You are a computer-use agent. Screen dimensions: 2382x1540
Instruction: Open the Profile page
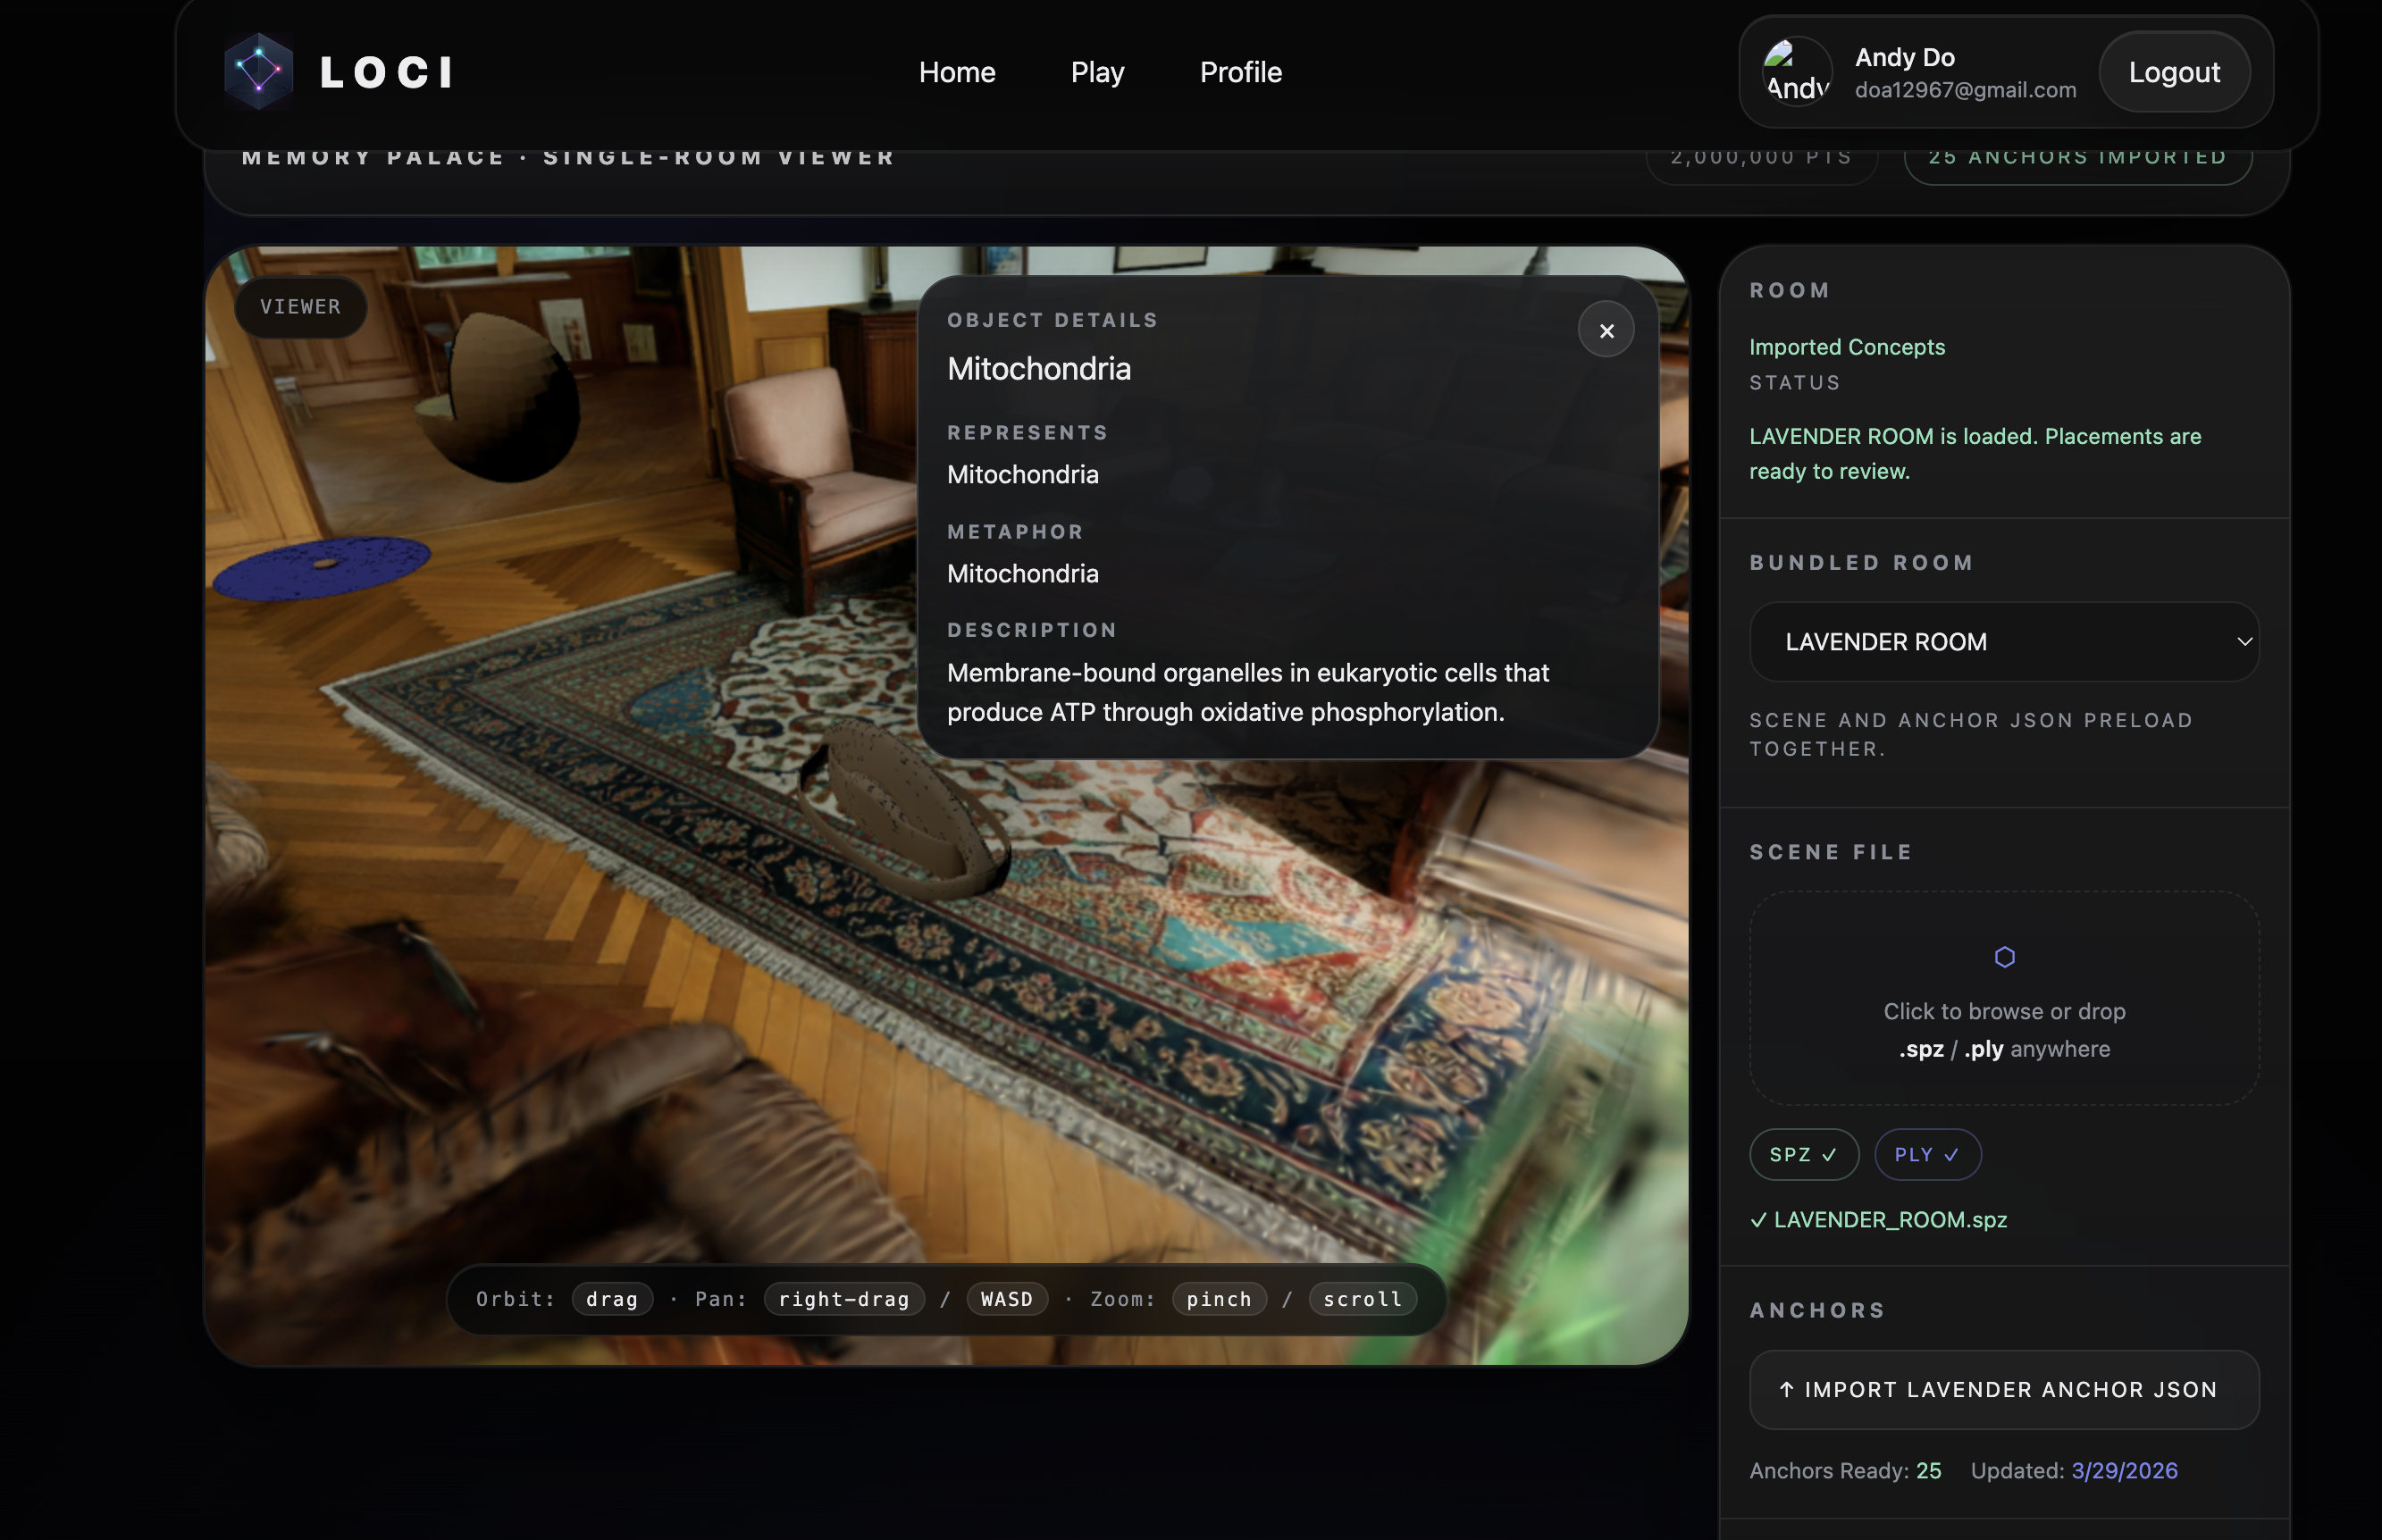pos(1240,72)
